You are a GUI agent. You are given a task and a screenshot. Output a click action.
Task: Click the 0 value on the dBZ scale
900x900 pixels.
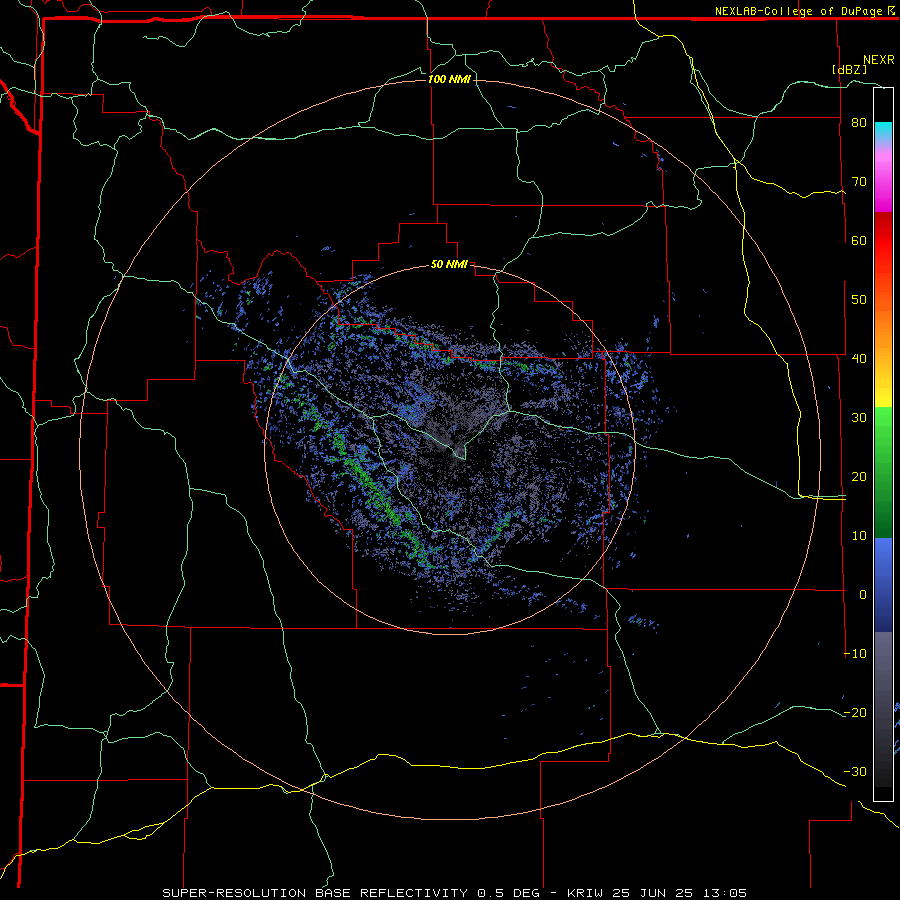click(863, 595)
